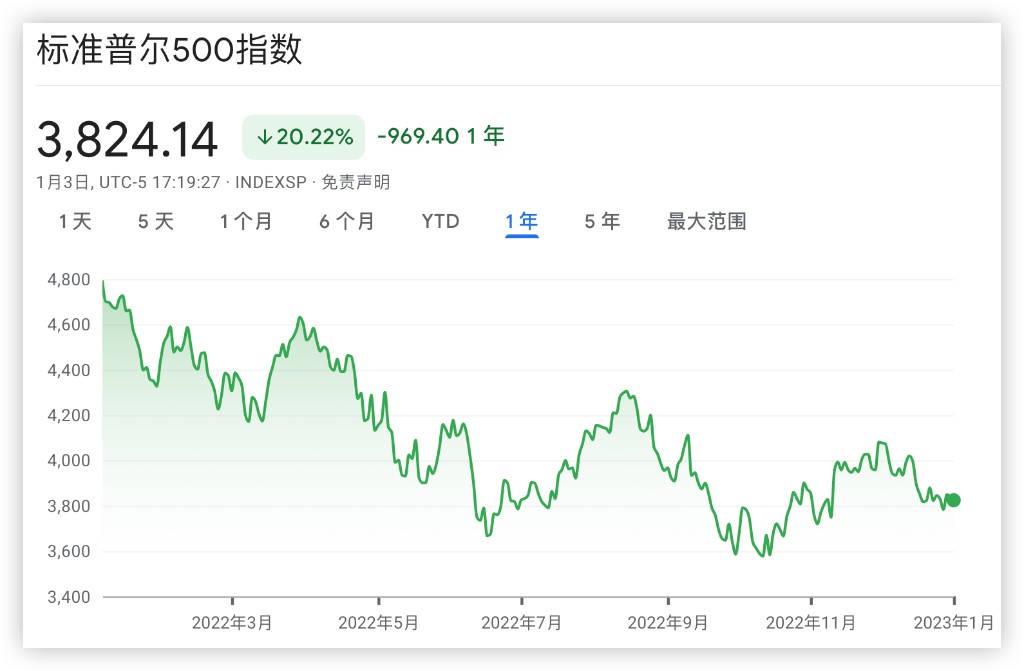
Task: Click the 2022年11月 x-axis label
Action: pos(811,622)
